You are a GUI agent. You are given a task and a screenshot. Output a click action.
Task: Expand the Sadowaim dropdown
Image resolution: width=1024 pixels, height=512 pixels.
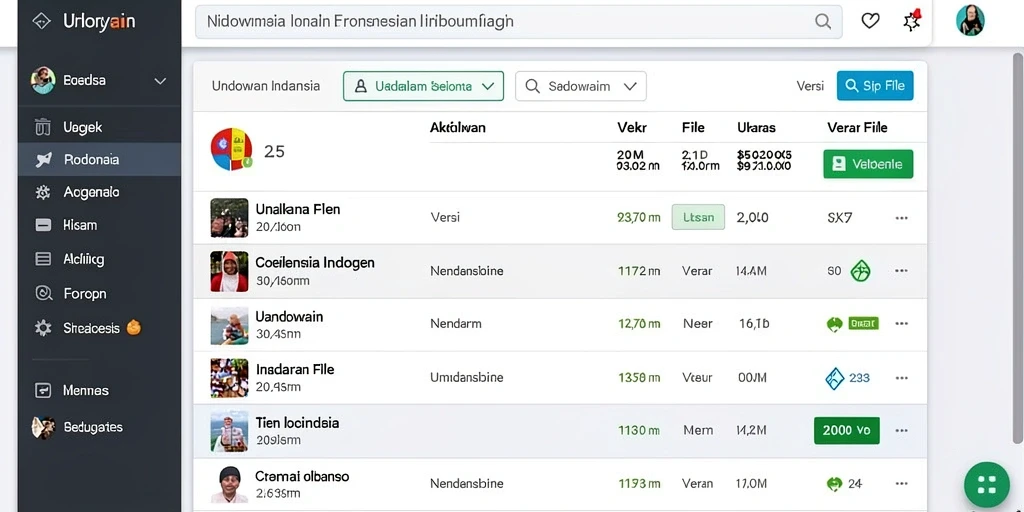(x=581, y=86)
